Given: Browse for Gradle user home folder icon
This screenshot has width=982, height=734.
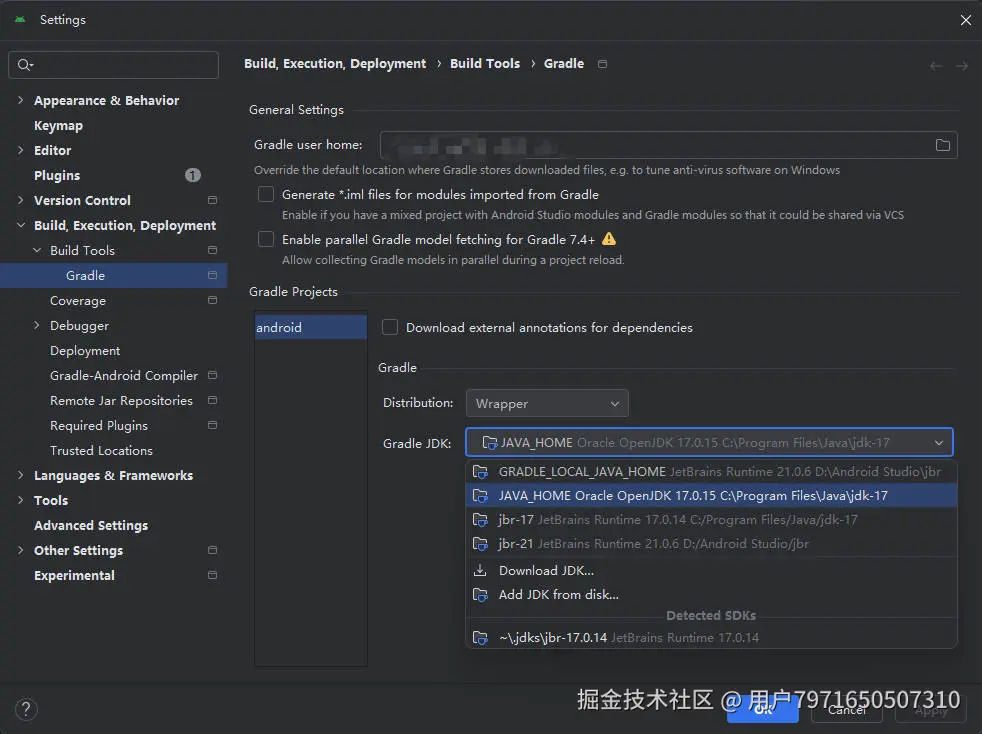Looking at the screenshot, I should click(x=942, y=145).
